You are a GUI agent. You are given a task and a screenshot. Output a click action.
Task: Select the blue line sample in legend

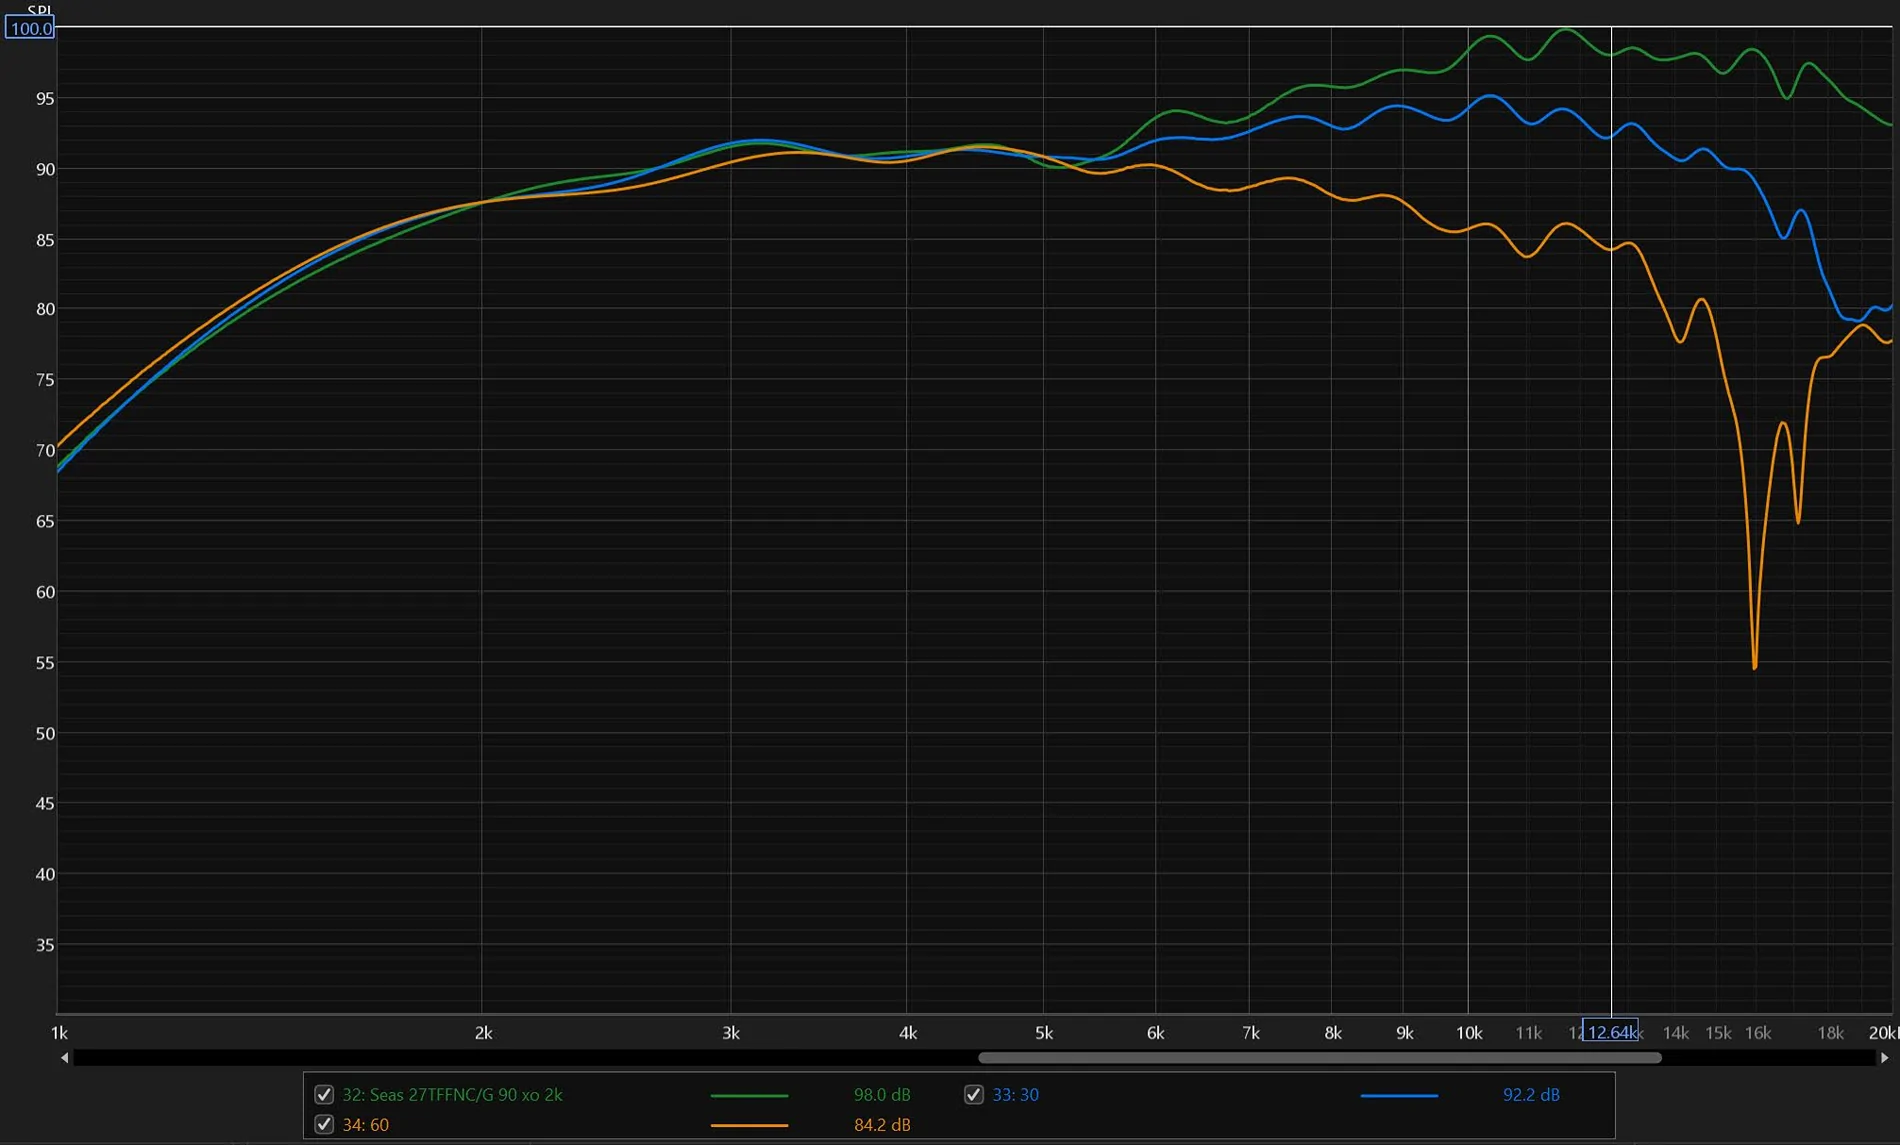(1398, 1095)
